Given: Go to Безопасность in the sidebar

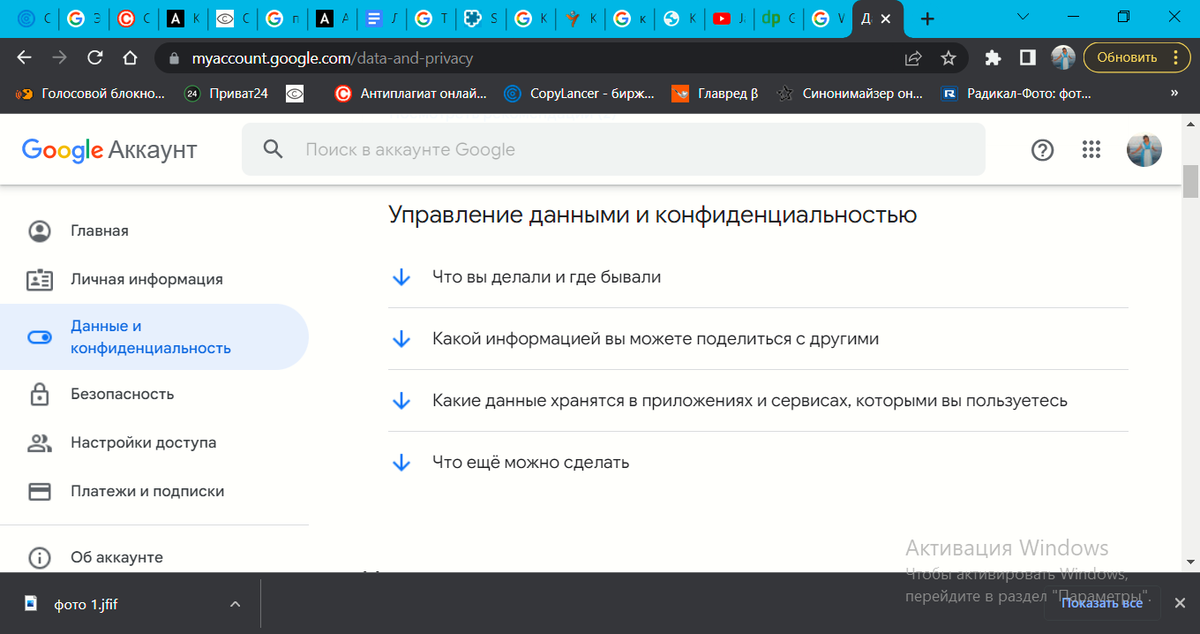Looking at the screenshot, I should [x=122, y=394].
